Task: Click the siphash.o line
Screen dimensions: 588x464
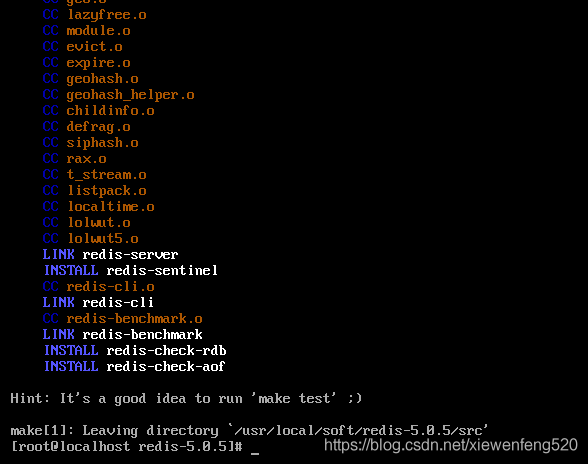Action: click(90, 143)
